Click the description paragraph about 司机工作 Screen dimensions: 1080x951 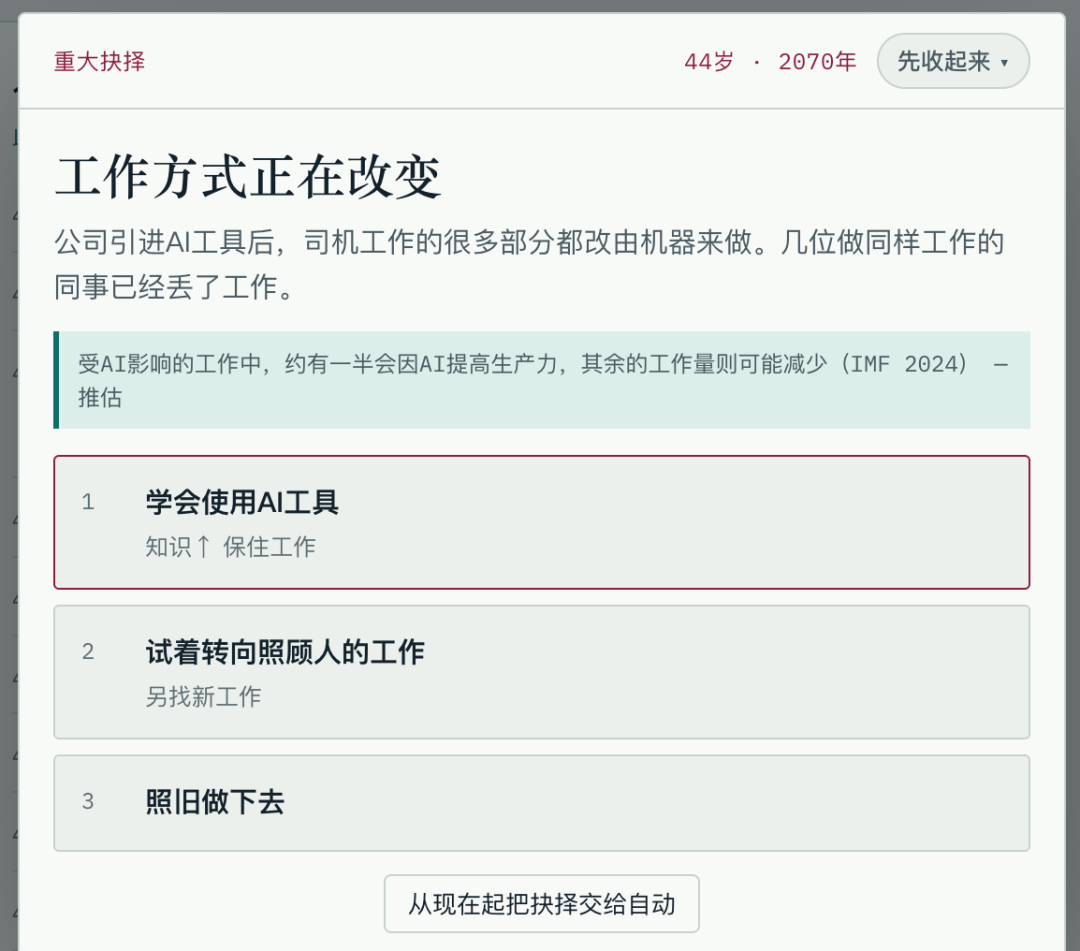pos(529,264)
